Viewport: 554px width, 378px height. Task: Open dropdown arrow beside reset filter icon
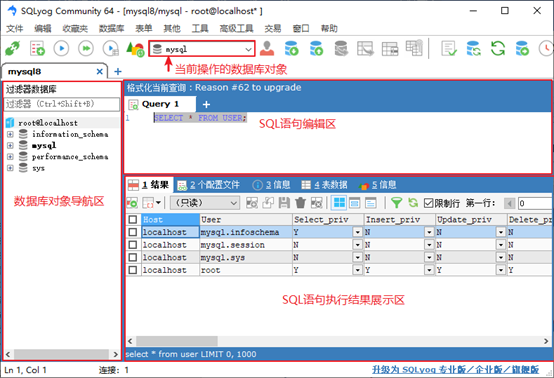158,203
